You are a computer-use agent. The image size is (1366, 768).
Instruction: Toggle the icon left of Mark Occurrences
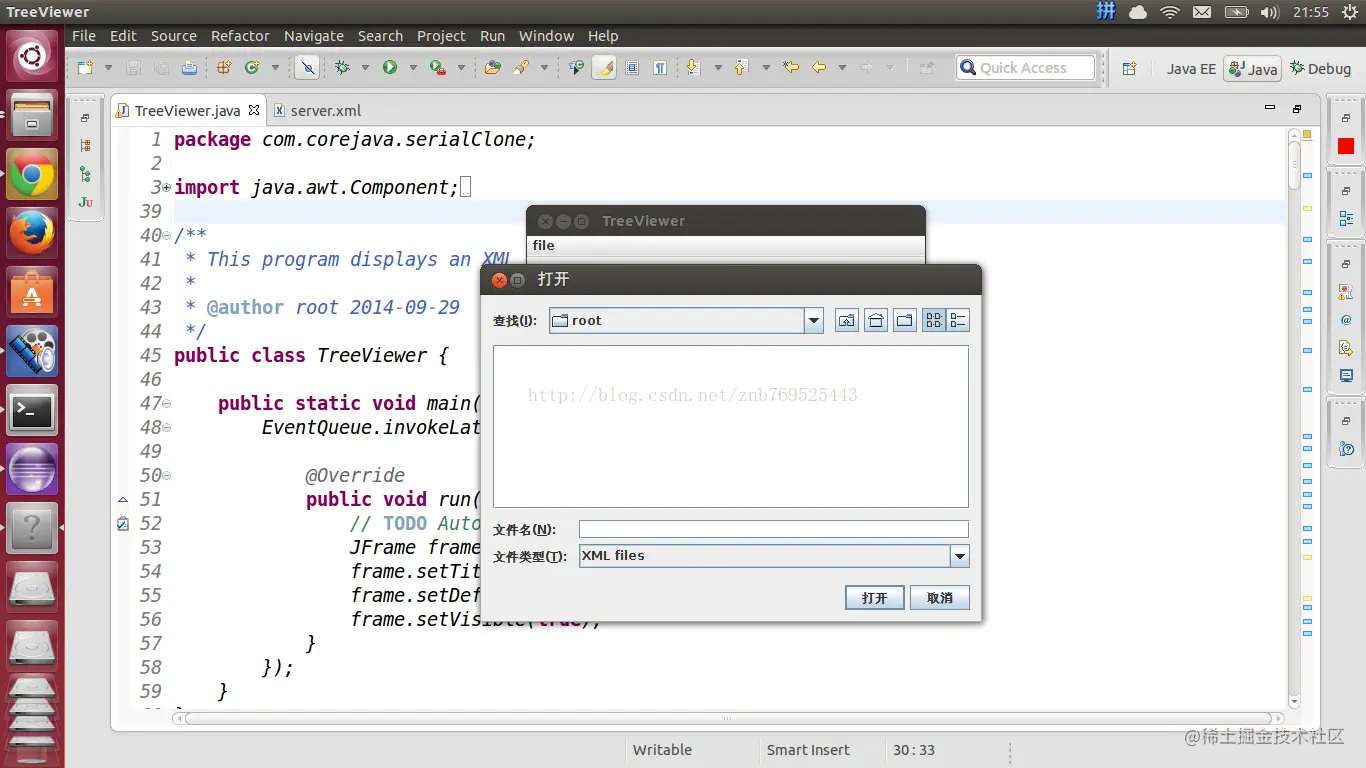(576, 68)
